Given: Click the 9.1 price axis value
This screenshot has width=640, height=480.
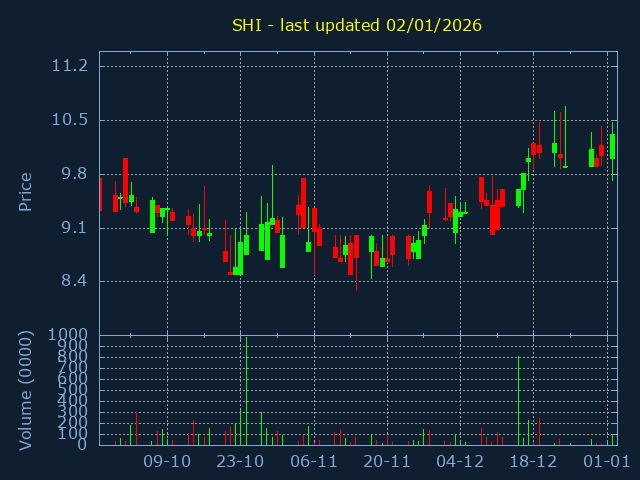Looking at the screenshot, I should tap(73, 228).
